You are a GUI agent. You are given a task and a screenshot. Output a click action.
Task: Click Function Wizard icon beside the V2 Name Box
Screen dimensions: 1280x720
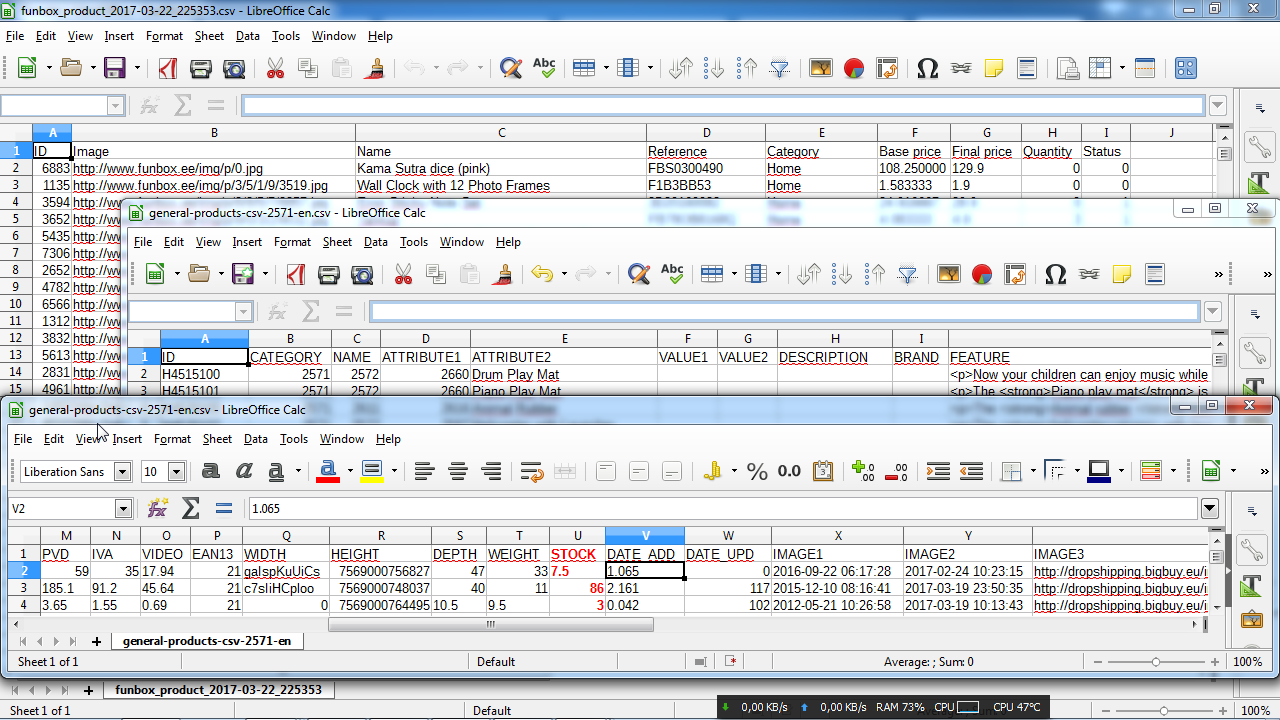point(157,508)
